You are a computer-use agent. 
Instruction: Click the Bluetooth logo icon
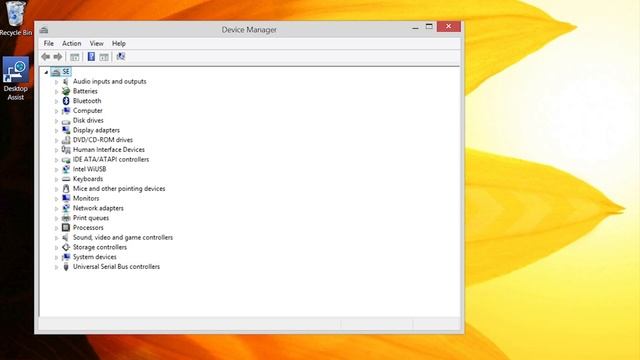pyautogui.click(x=66, y=101)
